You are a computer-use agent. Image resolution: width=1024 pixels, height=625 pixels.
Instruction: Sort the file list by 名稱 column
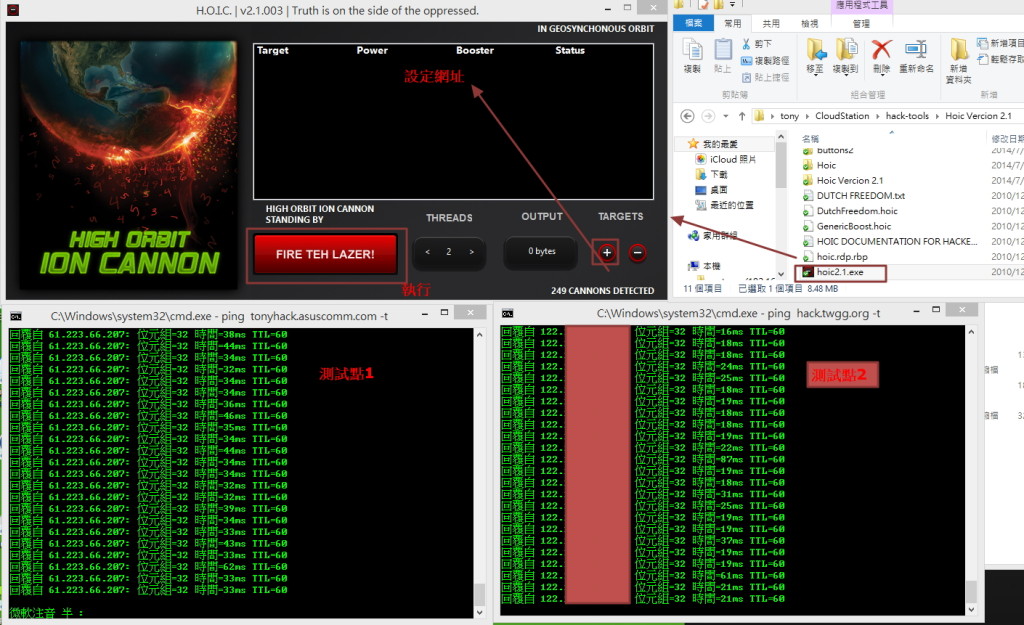[810, 138]
